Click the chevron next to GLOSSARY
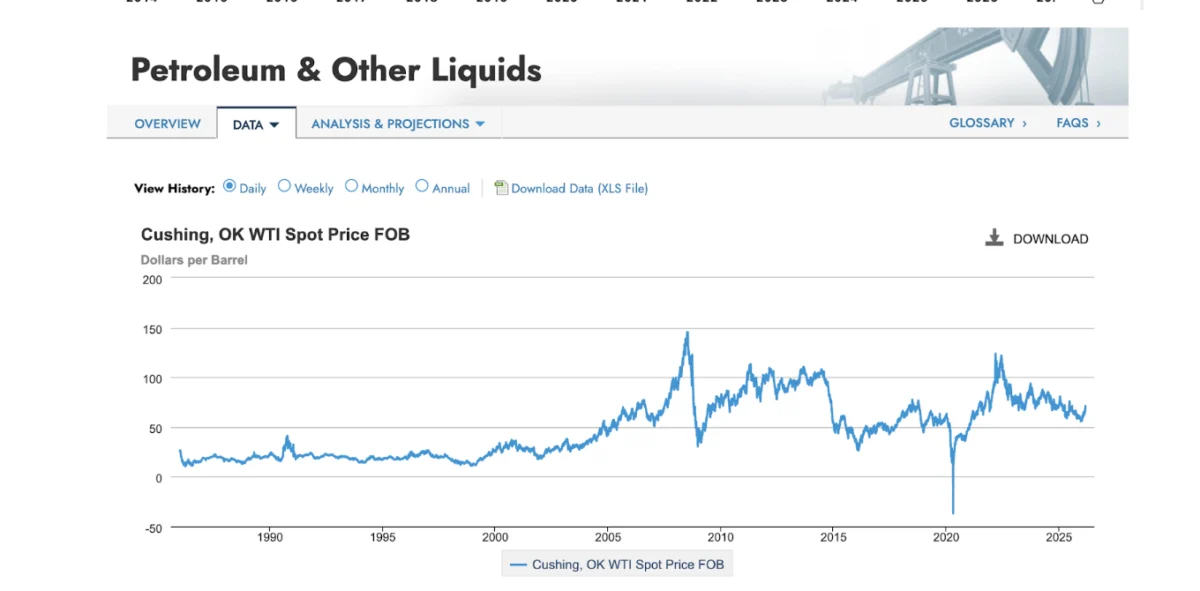Viewport: 1200px width, 591px height. pos(1022,123)
